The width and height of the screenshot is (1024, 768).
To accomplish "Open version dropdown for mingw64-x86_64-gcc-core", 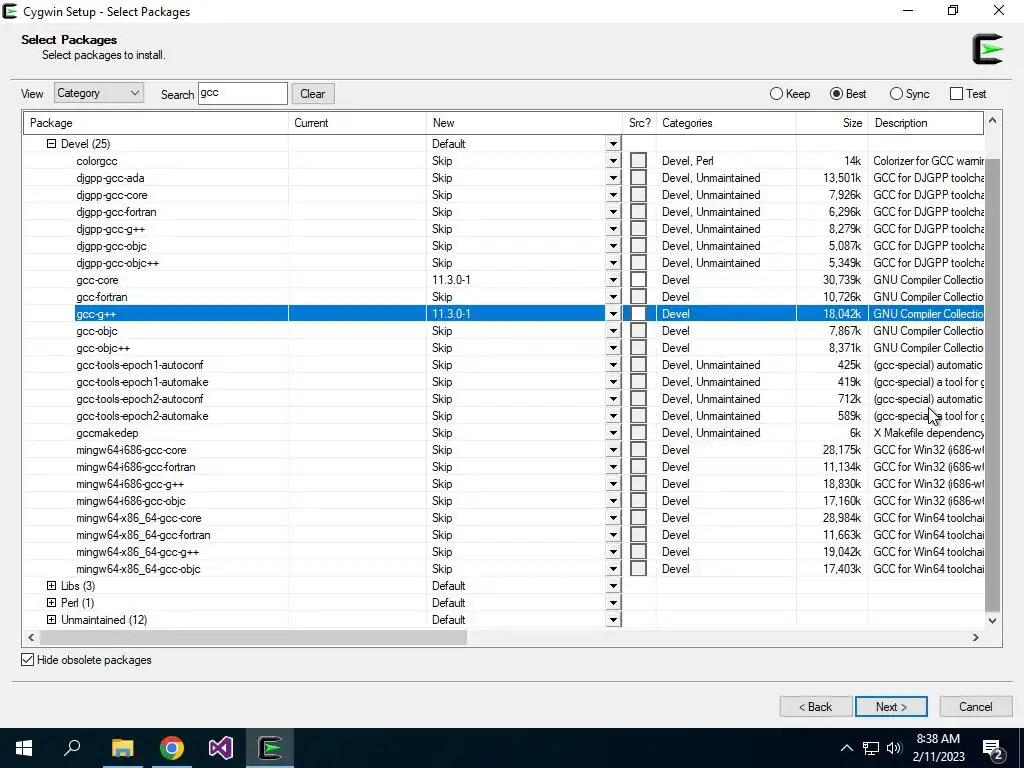I will click(613, 517).
